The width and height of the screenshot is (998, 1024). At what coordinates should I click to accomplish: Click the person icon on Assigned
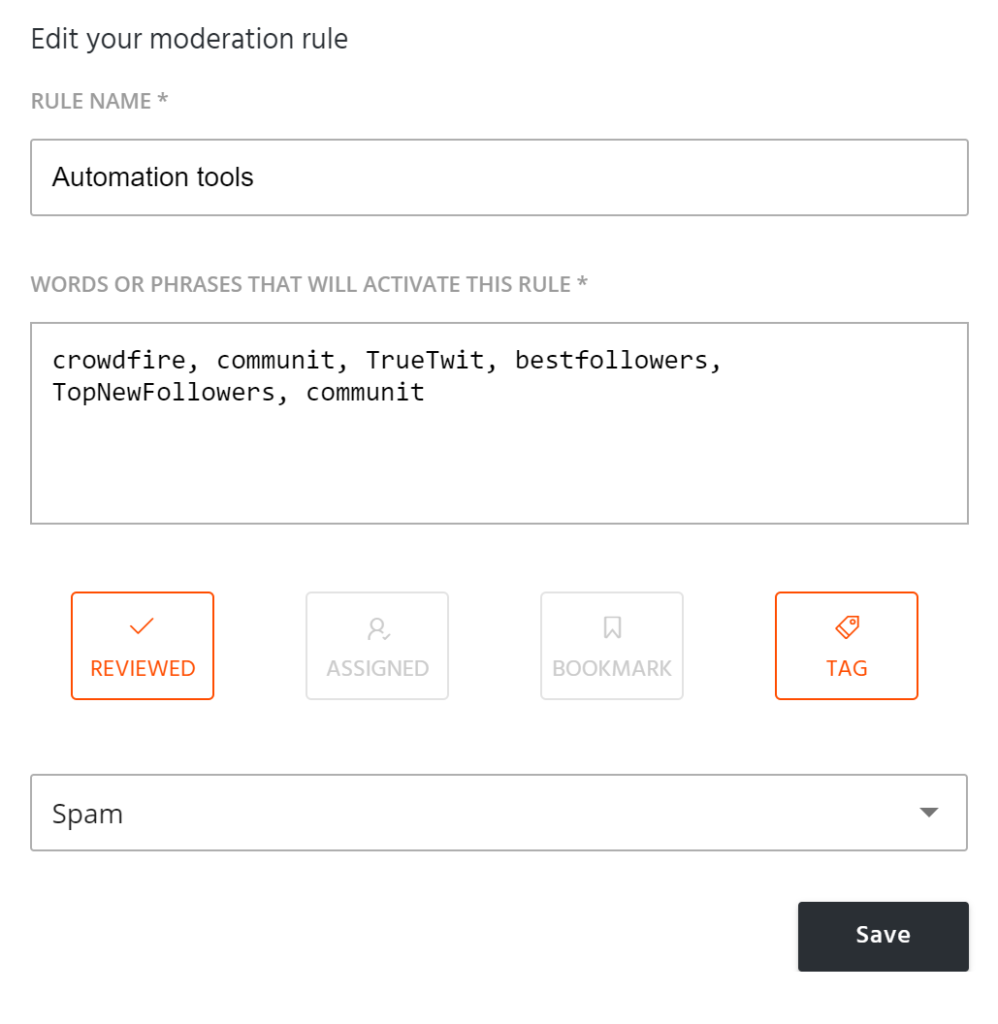(378, 629)
